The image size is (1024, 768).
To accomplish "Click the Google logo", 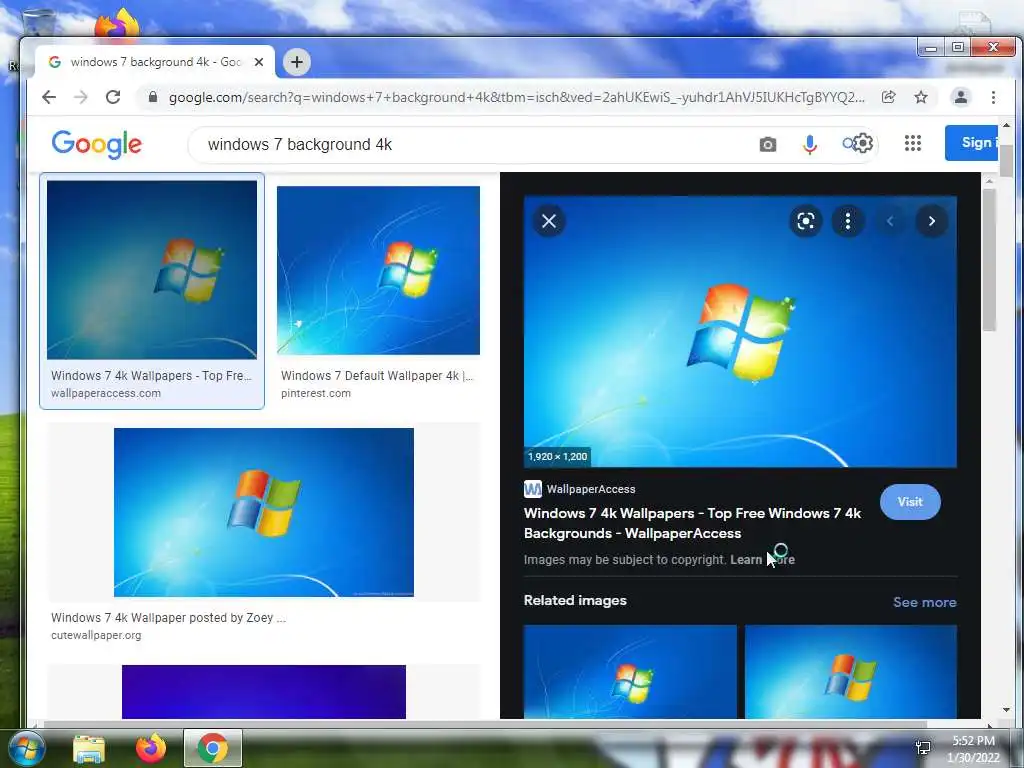I will pos(97,144).
